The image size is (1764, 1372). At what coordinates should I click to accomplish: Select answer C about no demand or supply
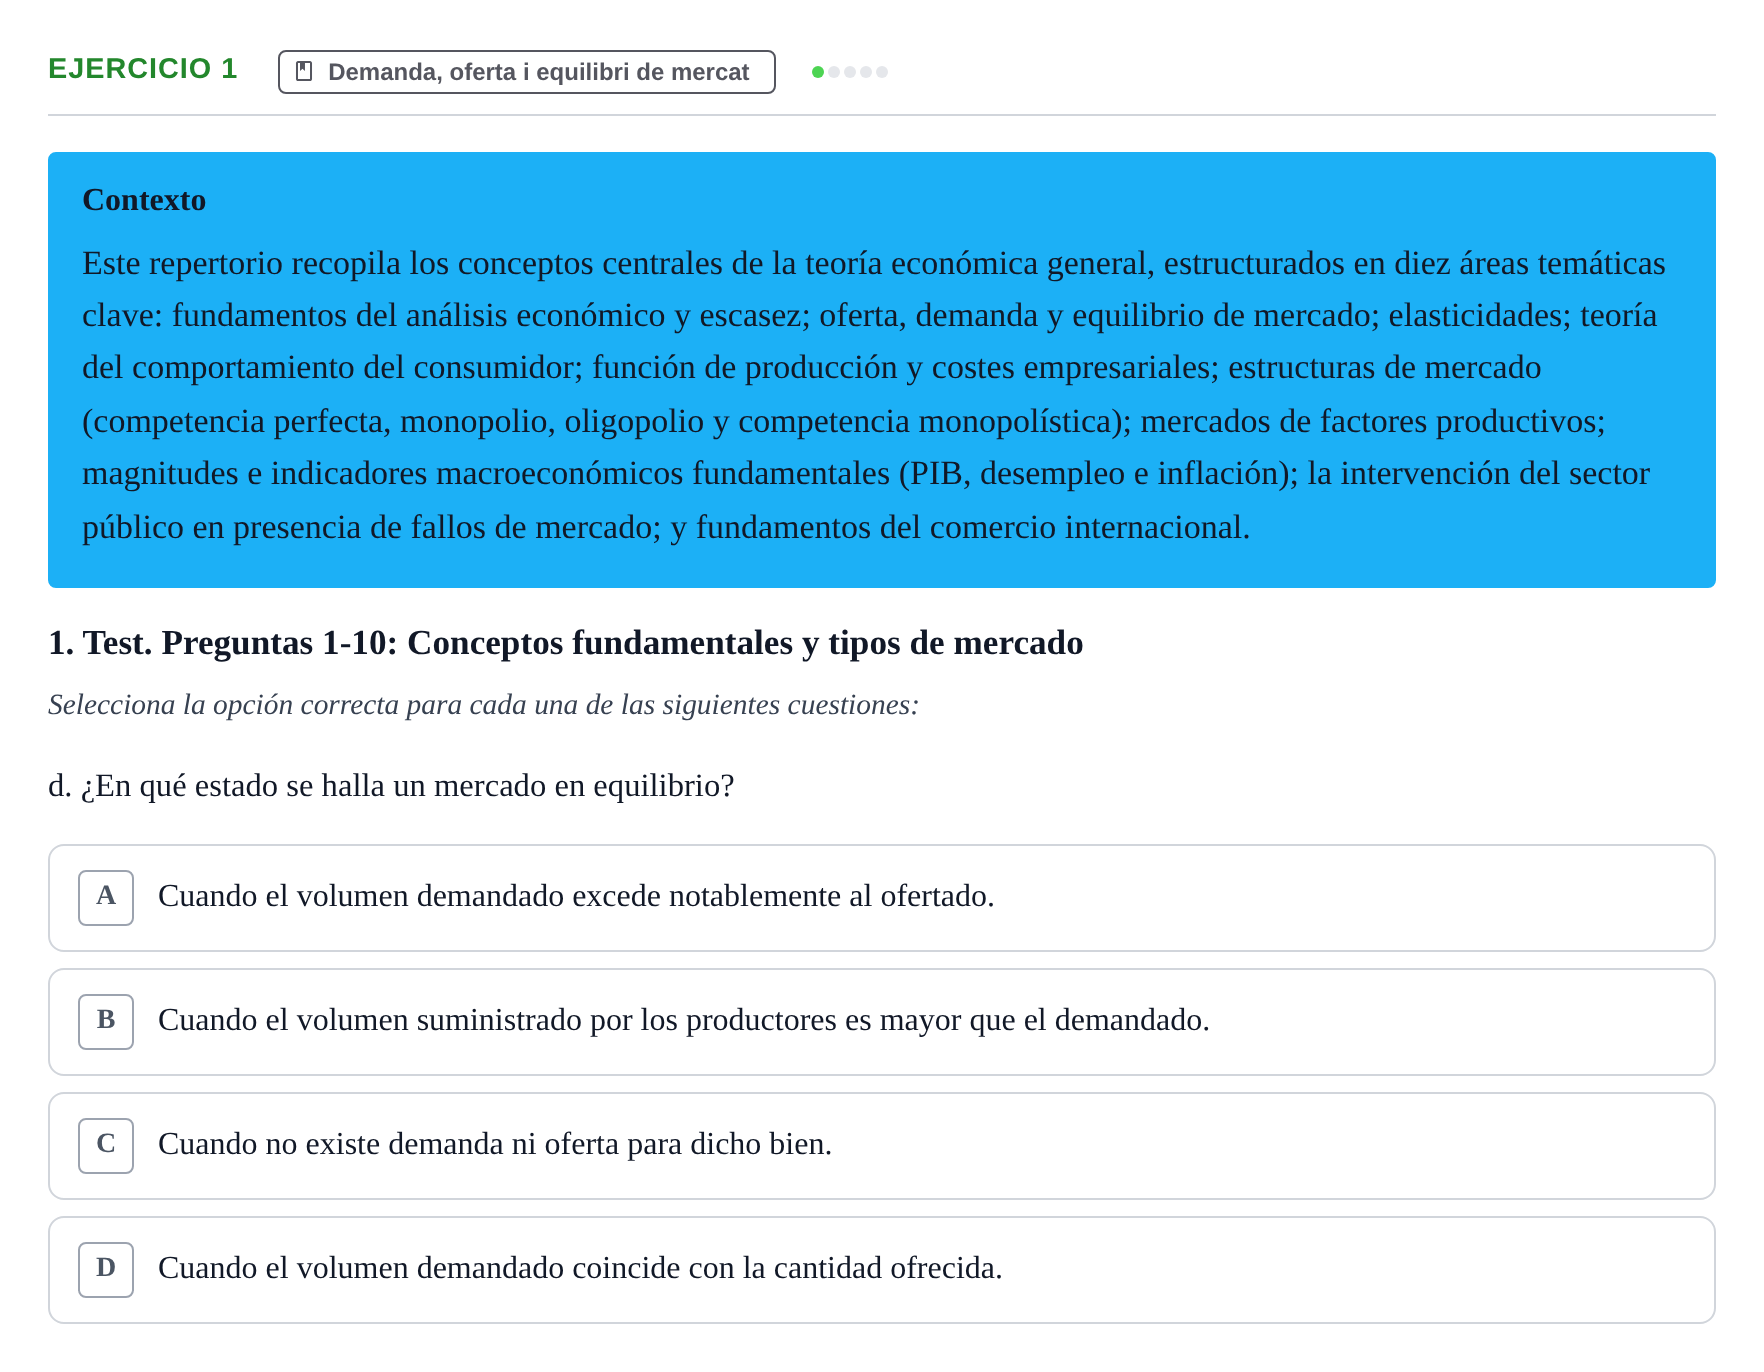[882, 1146]
